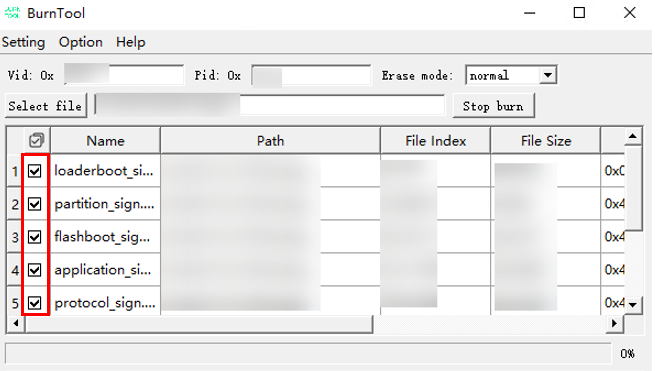The height and width of the screenshot is (371, 655).
Task: Click the table's vertical scrollbar up arrow
Action: [x=633, y=136]
